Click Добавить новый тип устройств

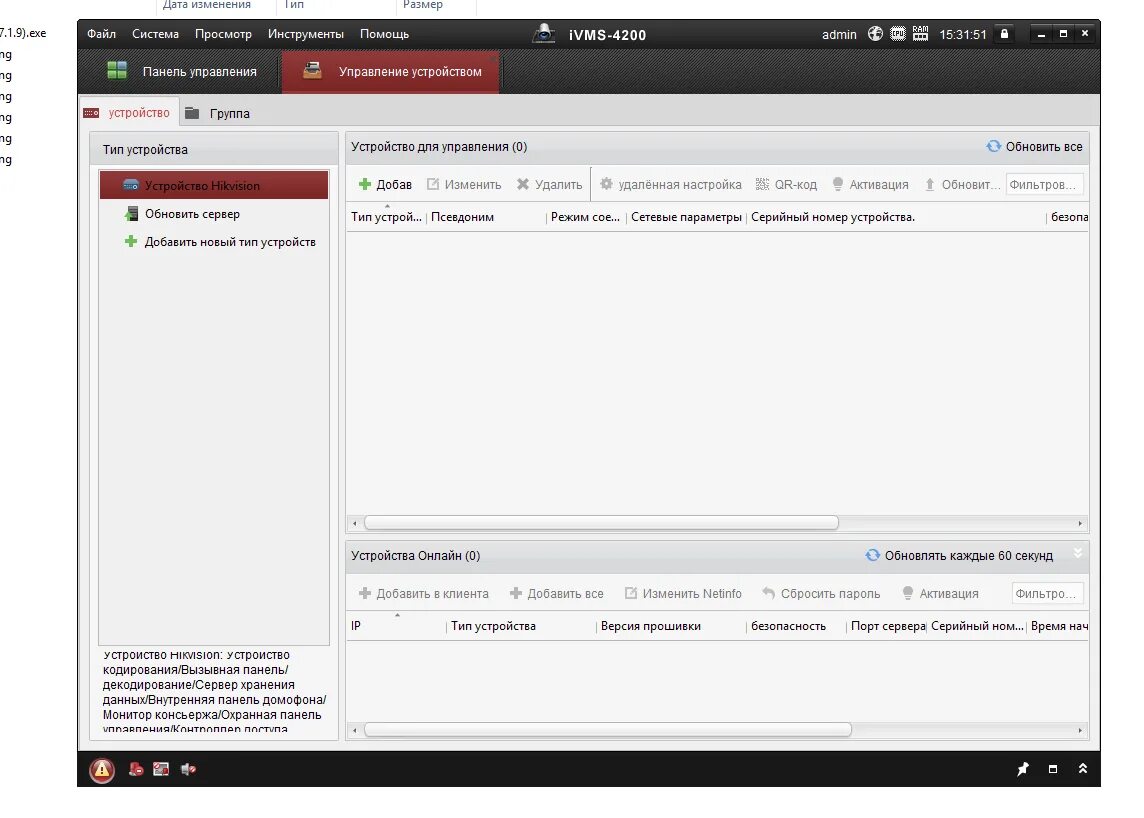click(x=214, y=242)
